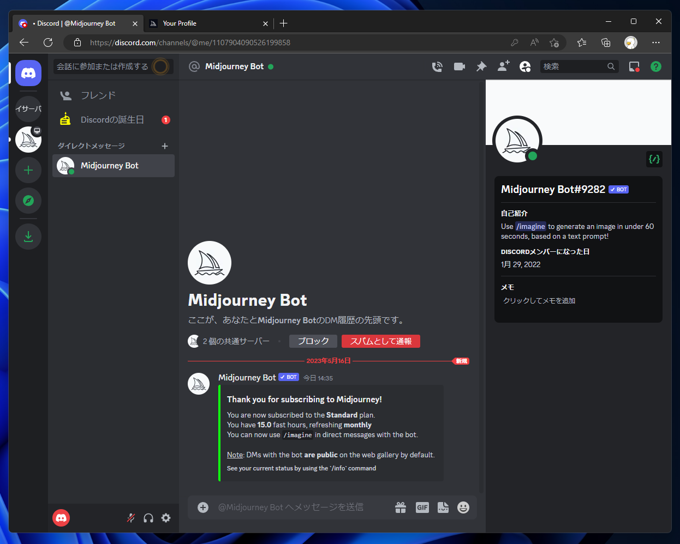The height and width of the screenshot is (544, 680).
Task: Add page to browser favorites star
Action: pos(554,43)
